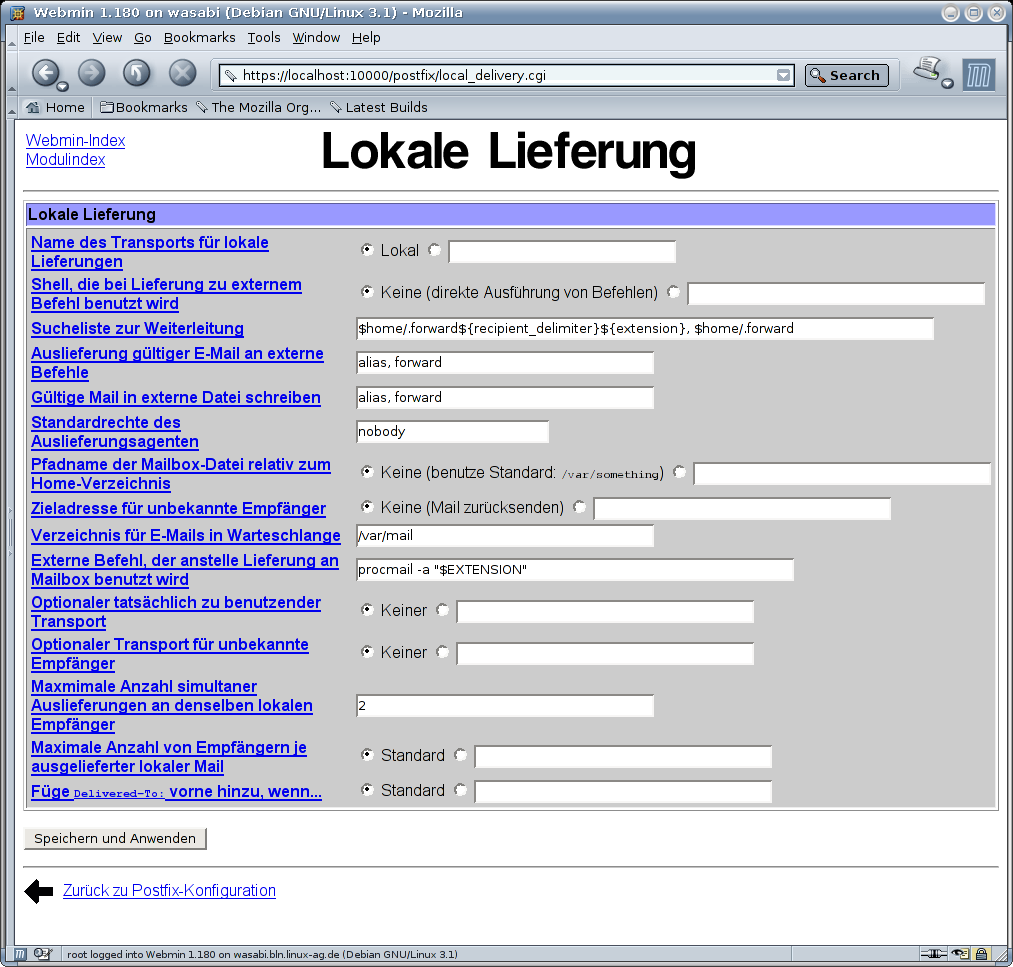Screen dimensions: 1013x967
Task: Click Speichern und Anwenden button
Action: pos(115,838)
